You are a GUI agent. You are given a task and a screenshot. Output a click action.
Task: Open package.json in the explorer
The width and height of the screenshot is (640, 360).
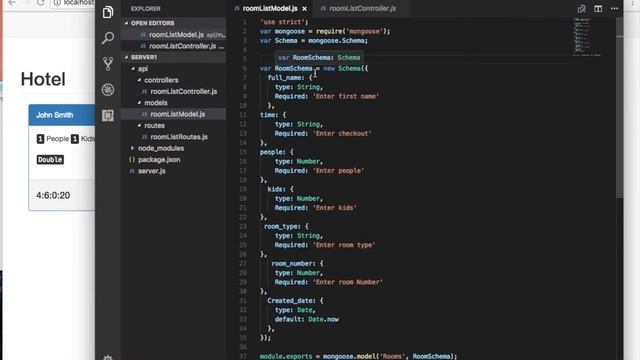[x=174, y=160]
